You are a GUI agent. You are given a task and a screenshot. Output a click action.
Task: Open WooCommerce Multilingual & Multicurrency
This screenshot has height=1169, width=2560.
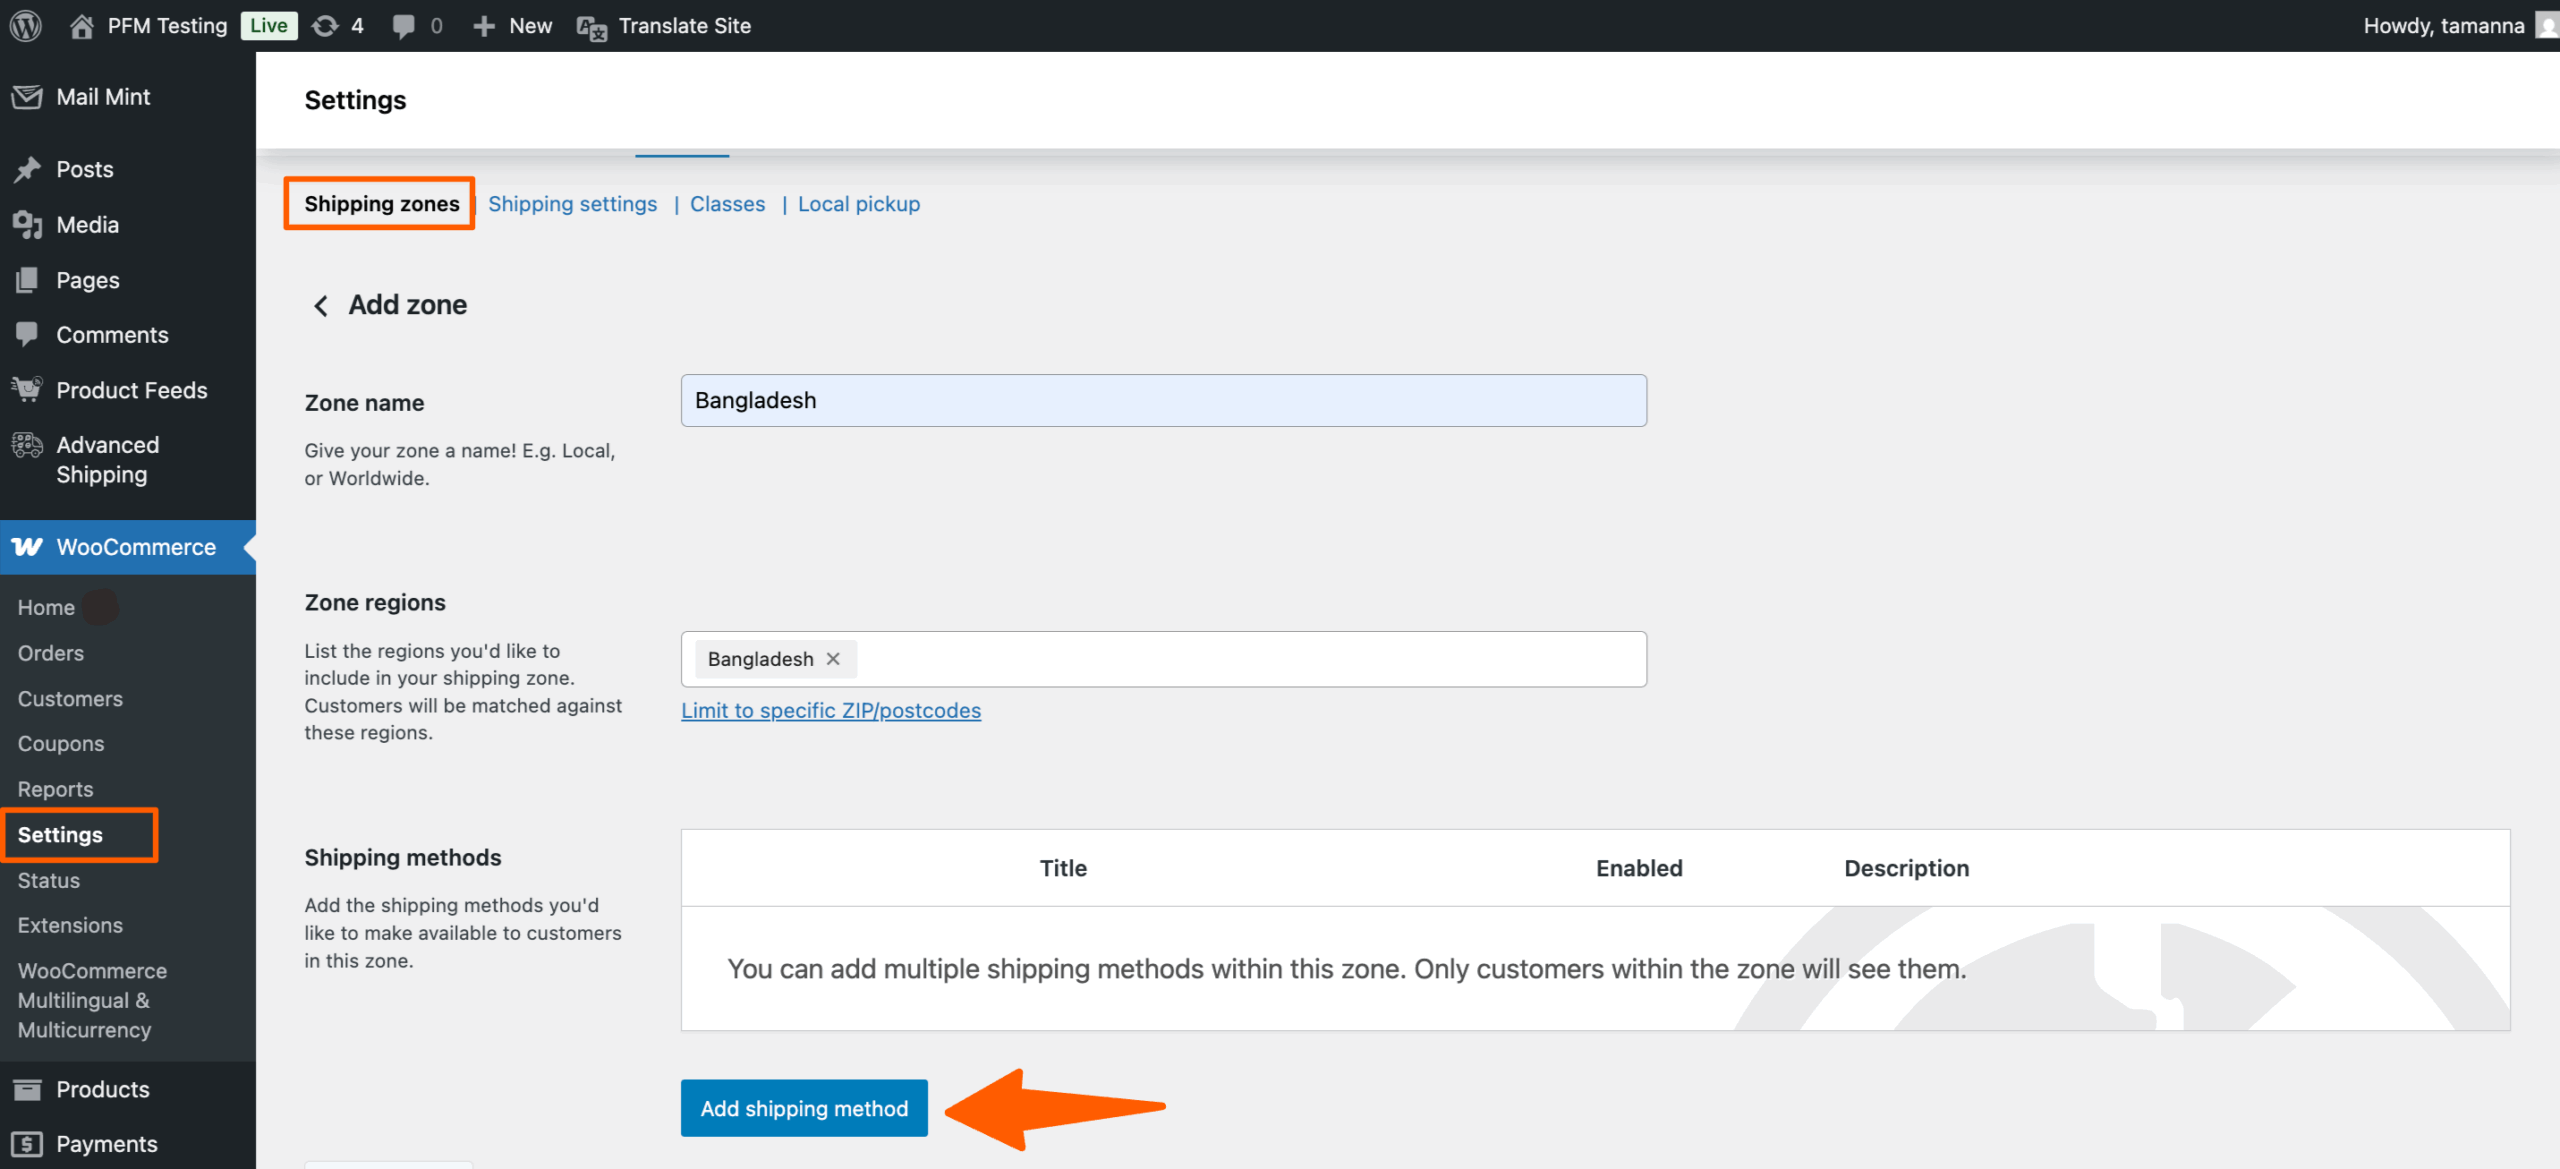click(92, 1000)
